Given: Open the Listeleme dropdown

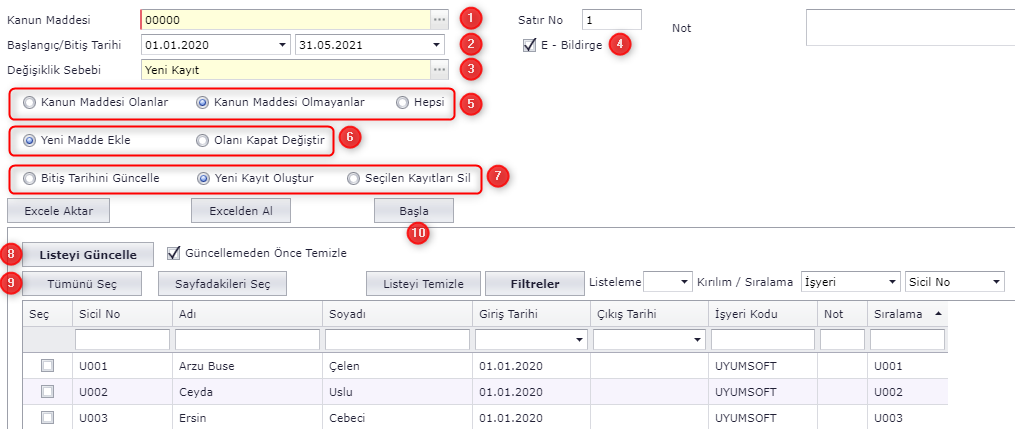Looking at the screenshot, I should 684,283.
